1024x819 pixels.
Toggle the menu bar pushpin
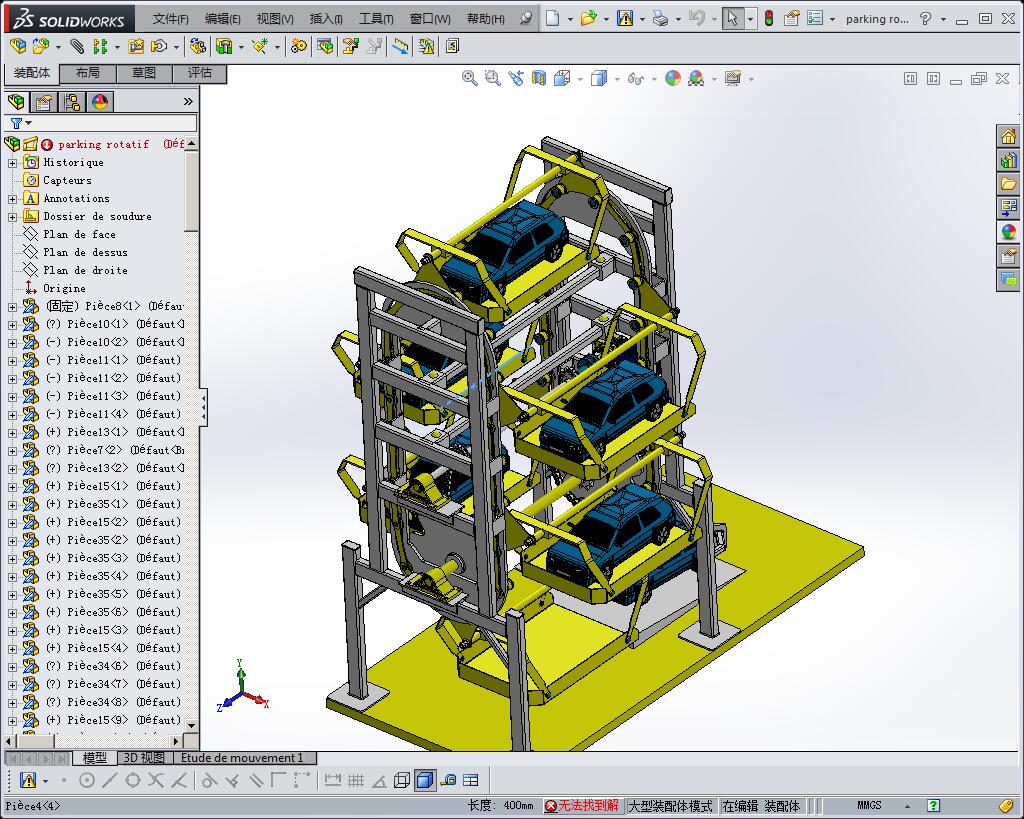526,18
